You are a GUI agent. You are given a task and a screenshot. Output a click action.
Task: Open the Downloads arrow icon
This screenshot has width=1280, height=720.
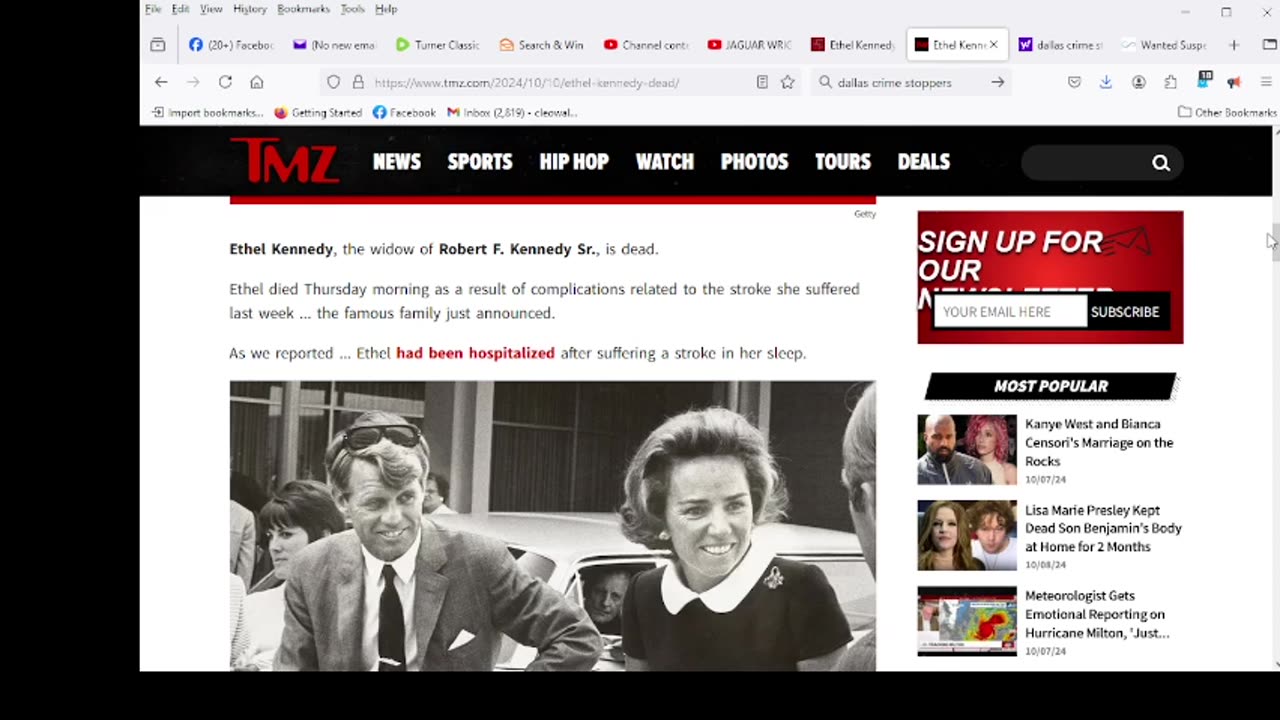(x=1106, y=82)
